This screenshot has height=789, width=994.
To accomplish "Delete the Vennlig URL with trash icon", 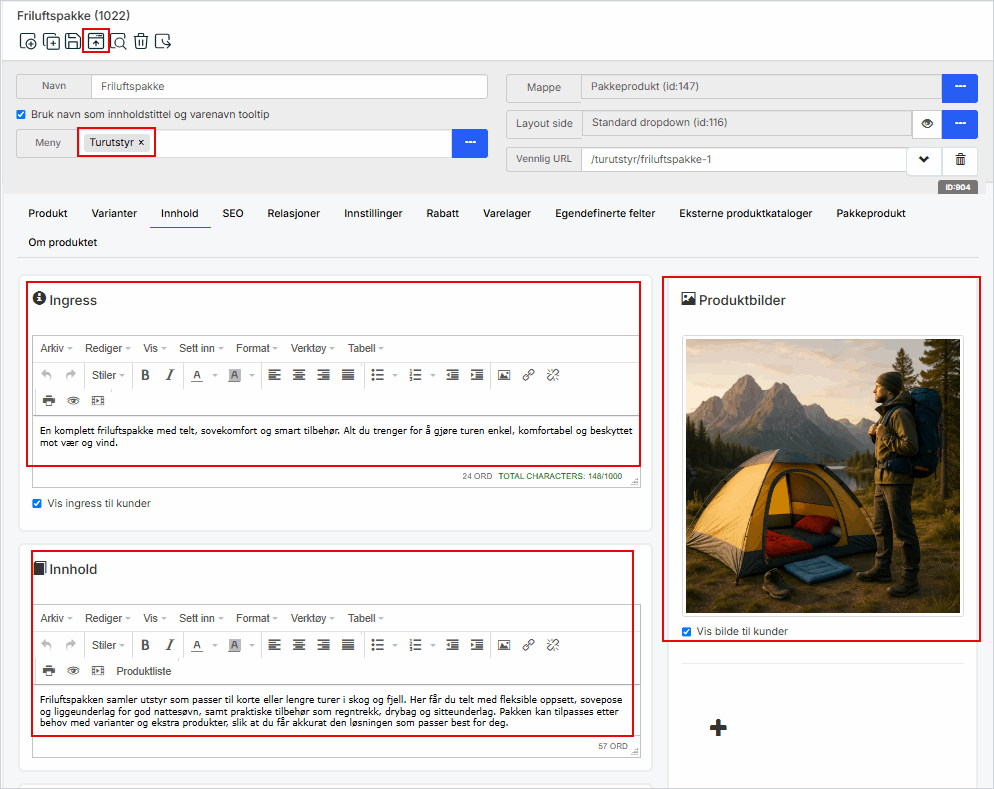I will pos(960,160).
